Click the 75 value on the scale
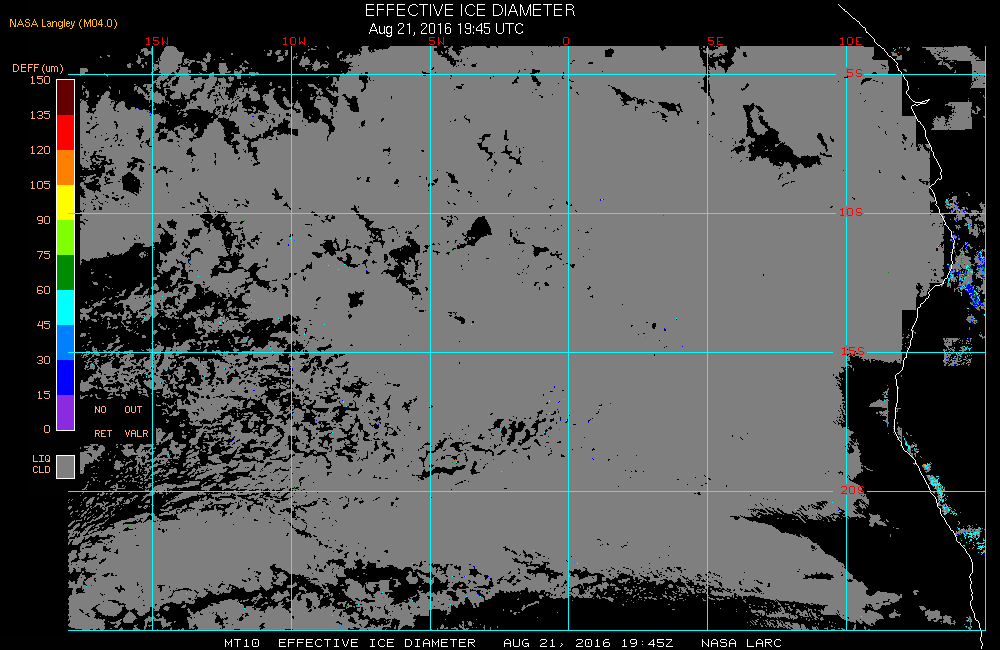 pos(43,255)
